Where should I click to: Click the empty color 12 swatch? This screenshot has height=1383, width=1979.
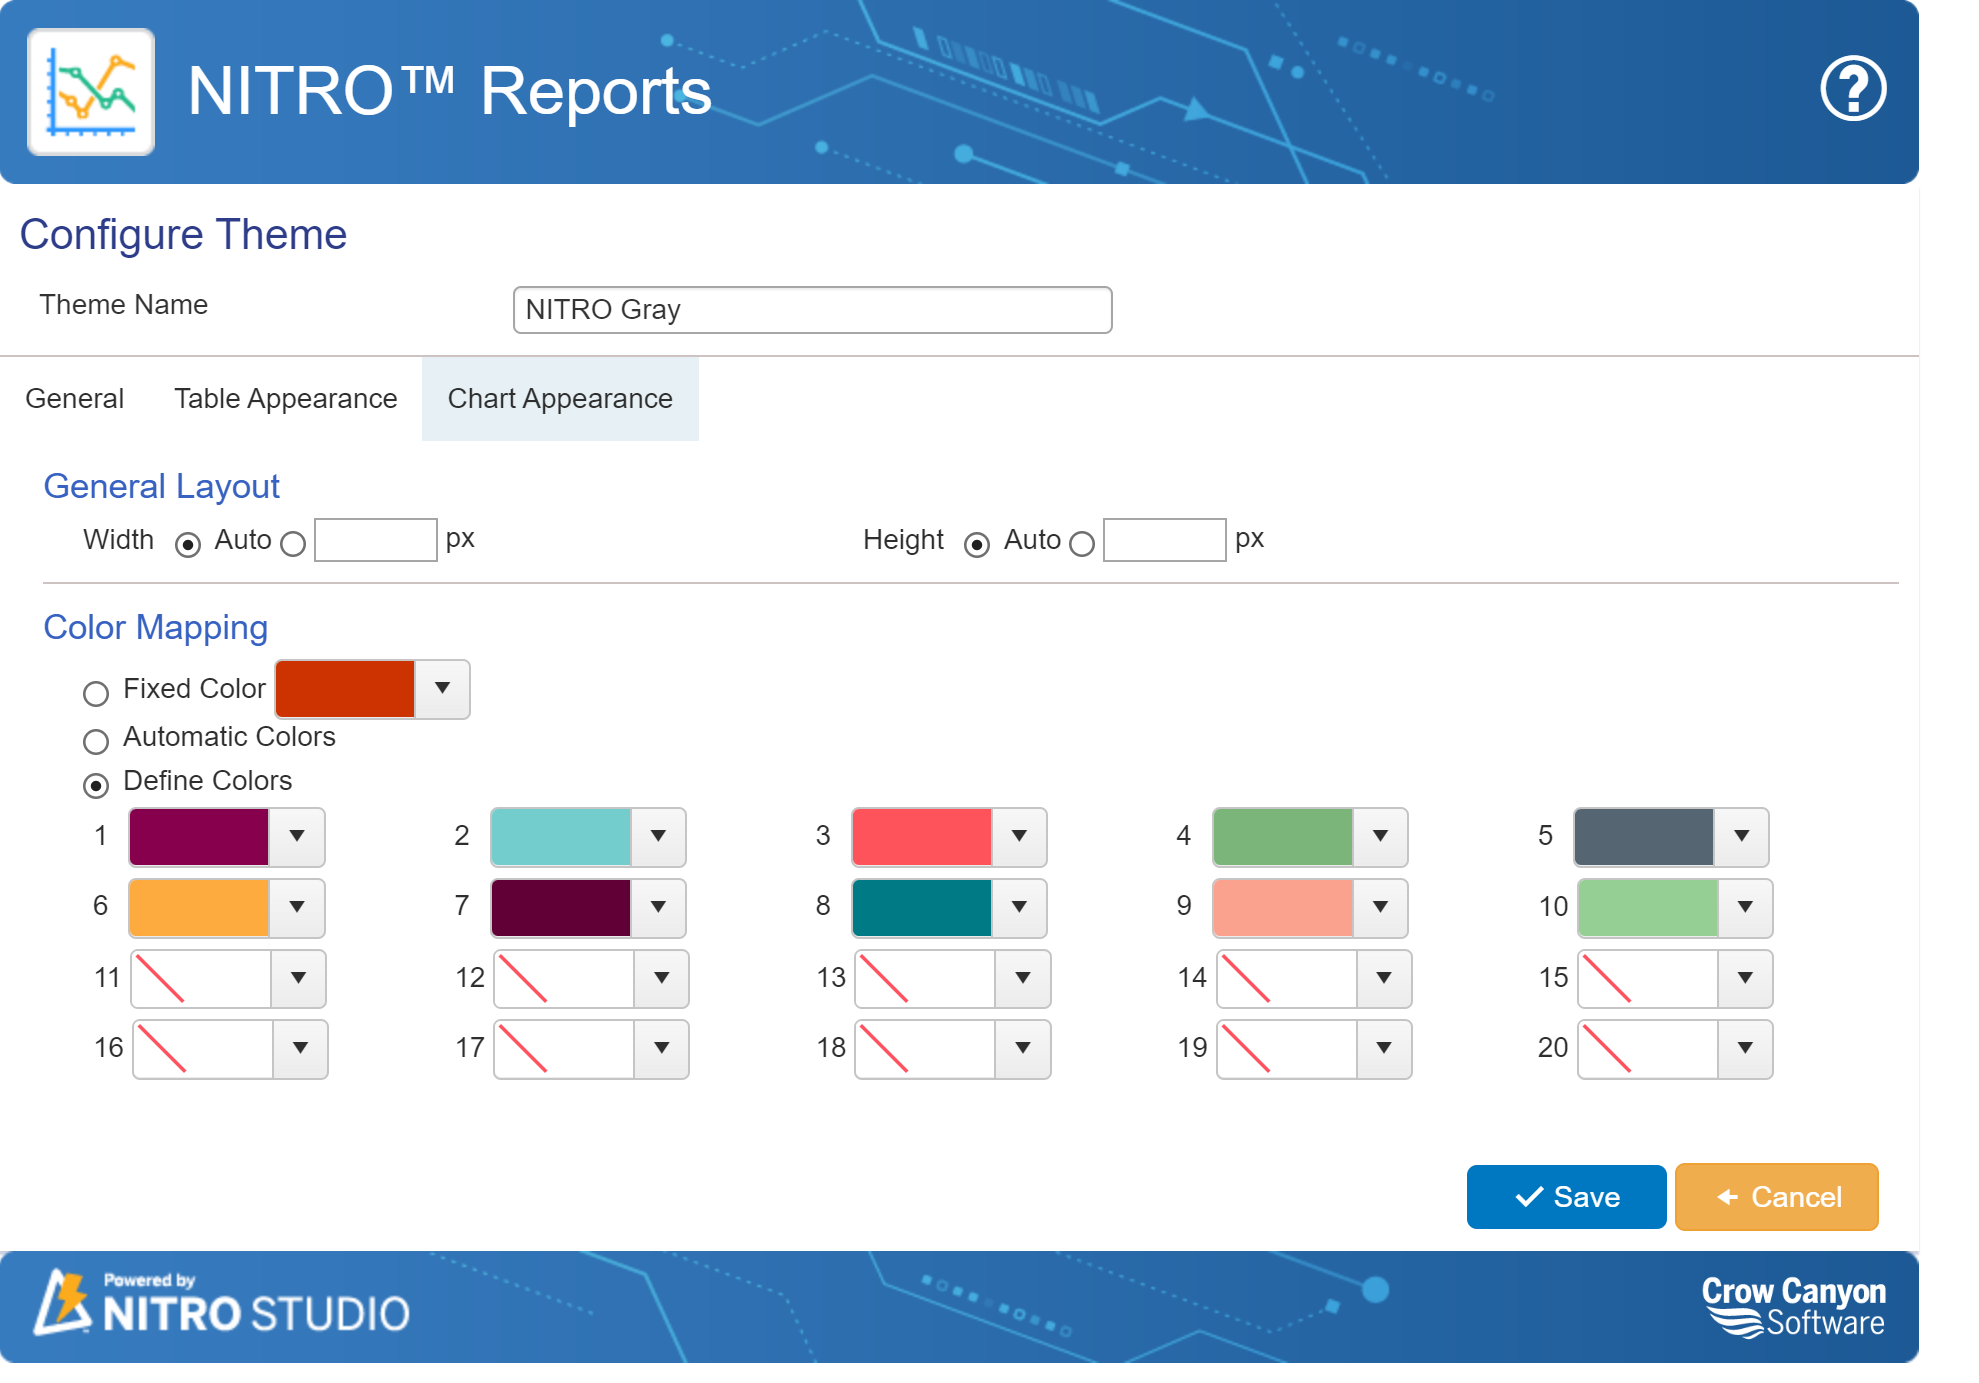coord(564,979)
